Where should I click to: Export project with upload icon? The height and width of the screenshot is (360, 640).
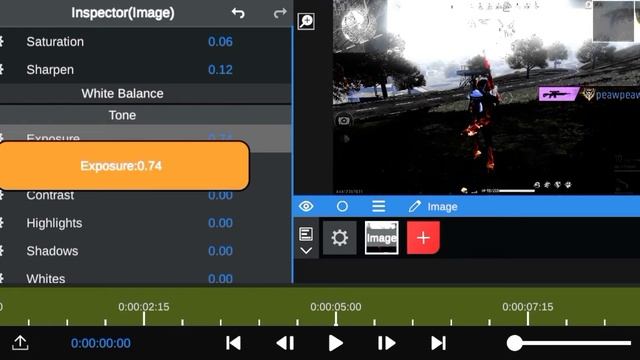click(20, 343)
